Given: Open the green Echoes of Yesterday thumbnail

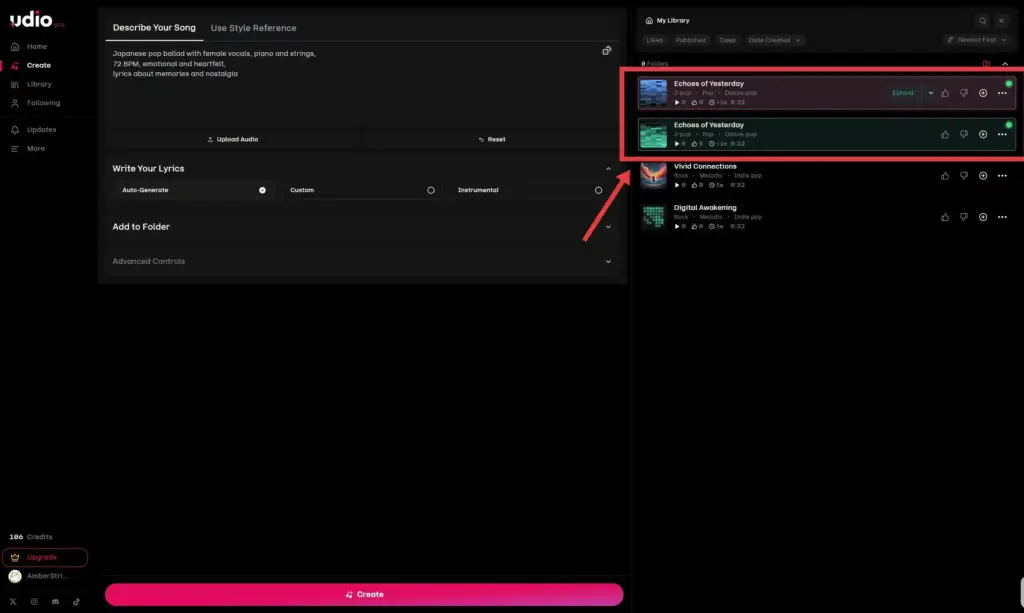Looking at the screenshot, I should click(653, 134).
